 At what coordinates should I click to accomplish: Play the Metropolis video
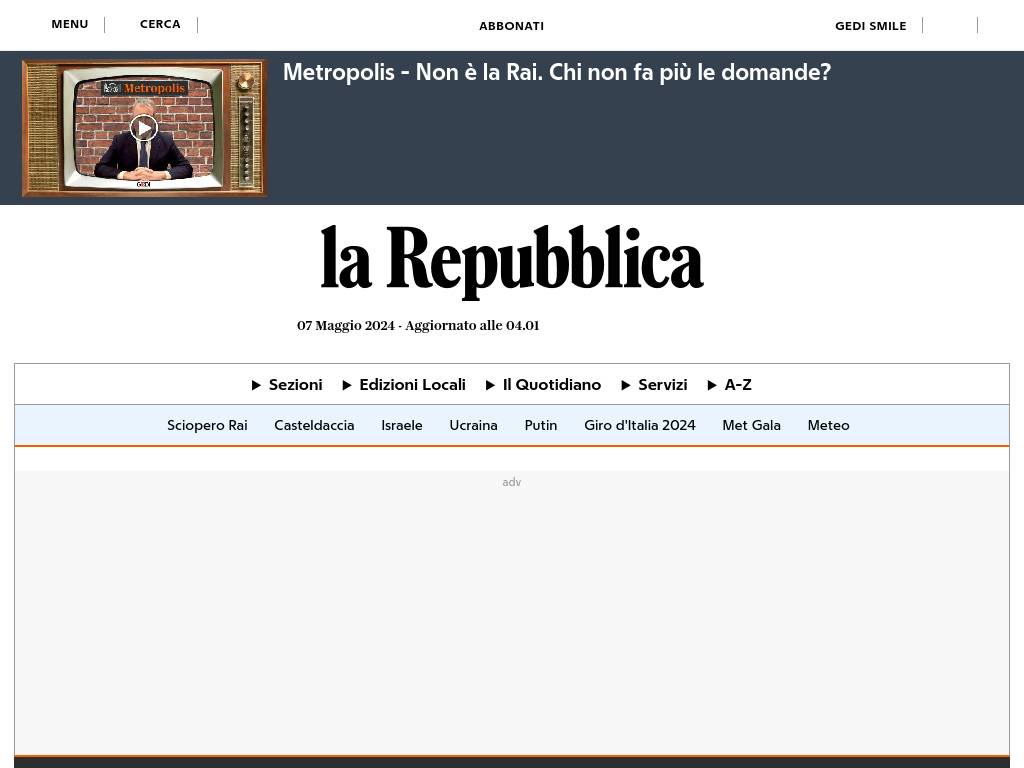point(144,128)
